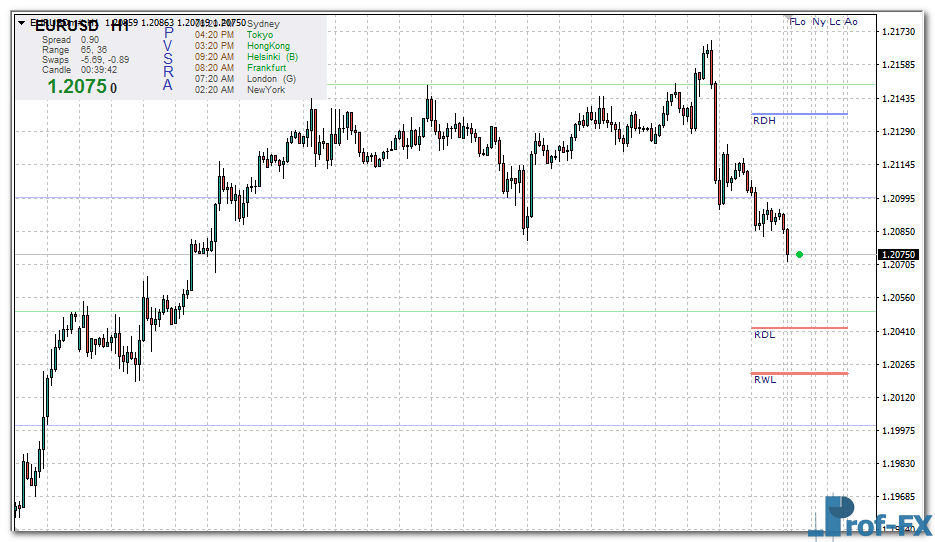
Task: Expand the chart symbol dropdown triangle
Action: 22,22
